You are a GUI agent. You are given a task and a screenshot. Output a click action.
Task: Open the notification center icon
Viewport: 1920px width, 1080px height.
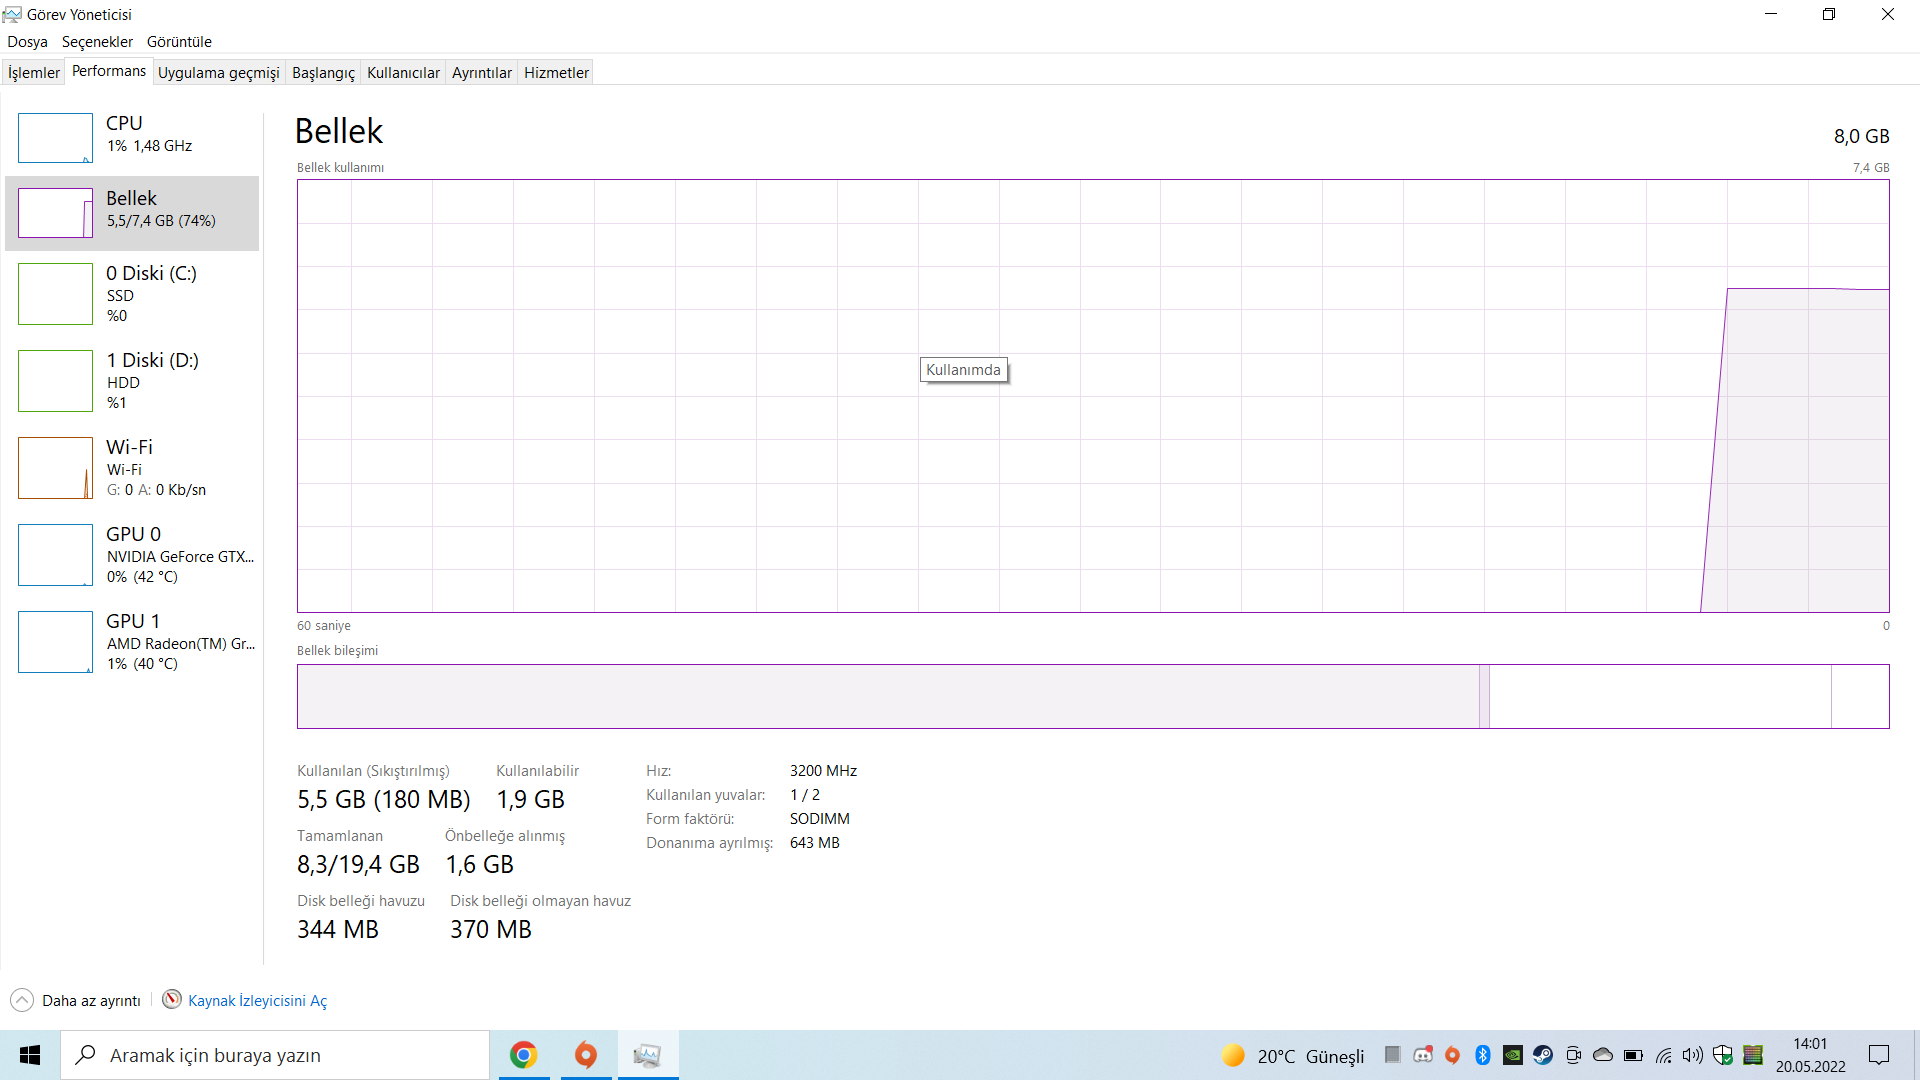point(1879,1055)
